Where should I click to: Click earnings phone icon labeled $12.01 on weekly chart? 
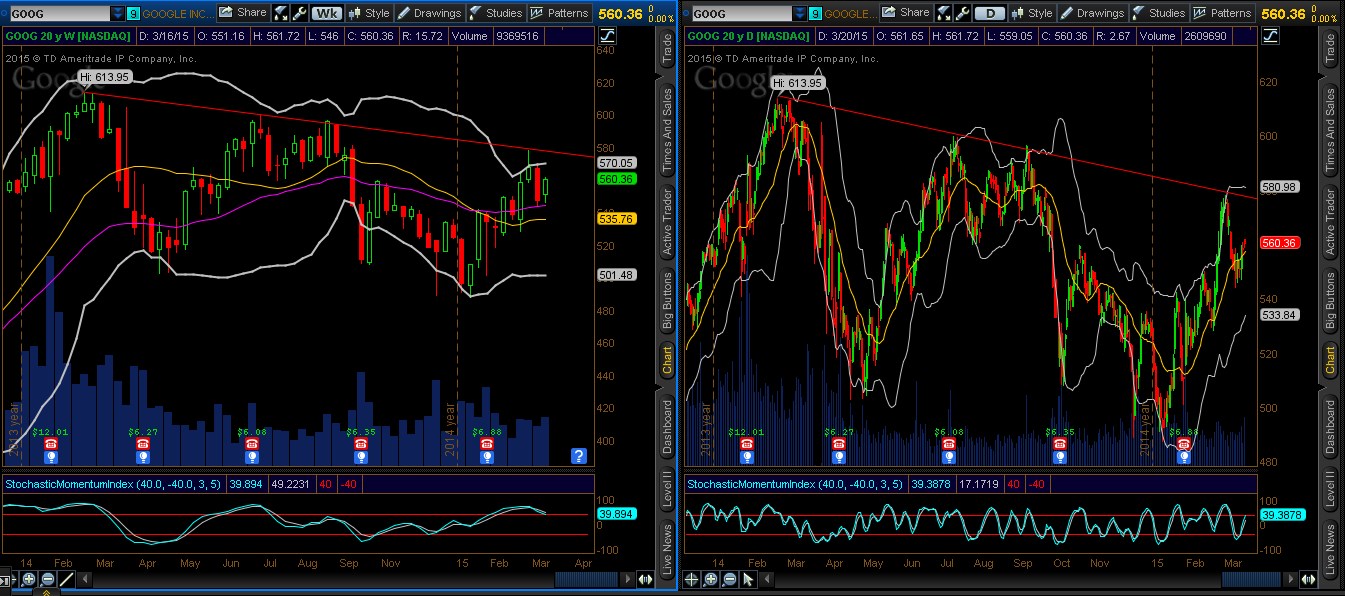(x=51, y=443)
